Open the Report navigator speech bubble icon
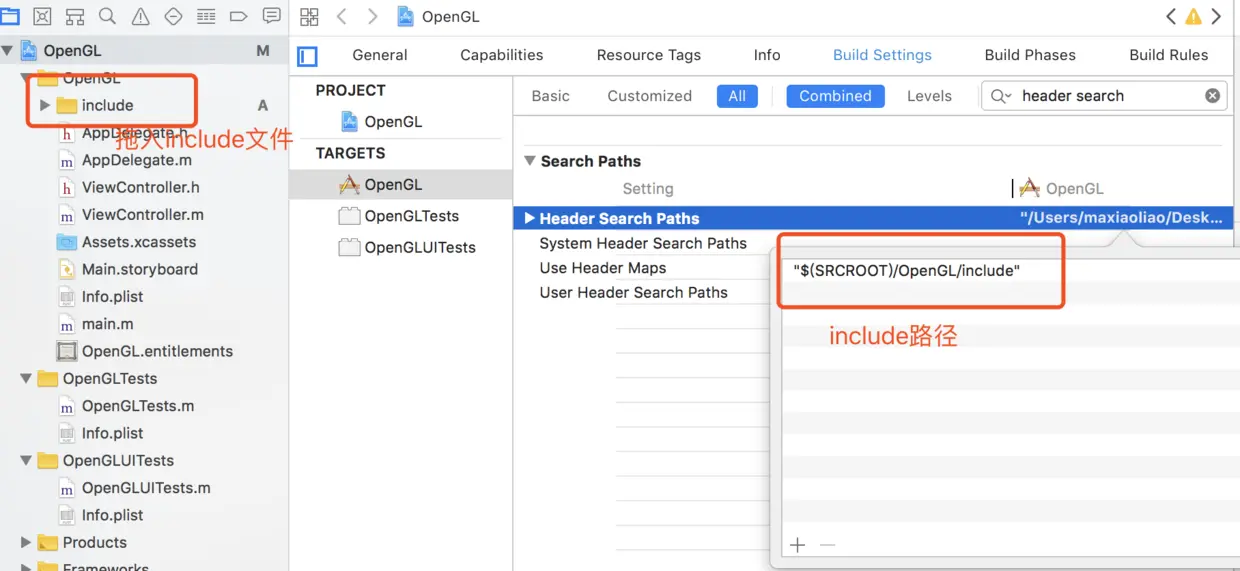Screen dimensions: 1240x571 (271, 16)
